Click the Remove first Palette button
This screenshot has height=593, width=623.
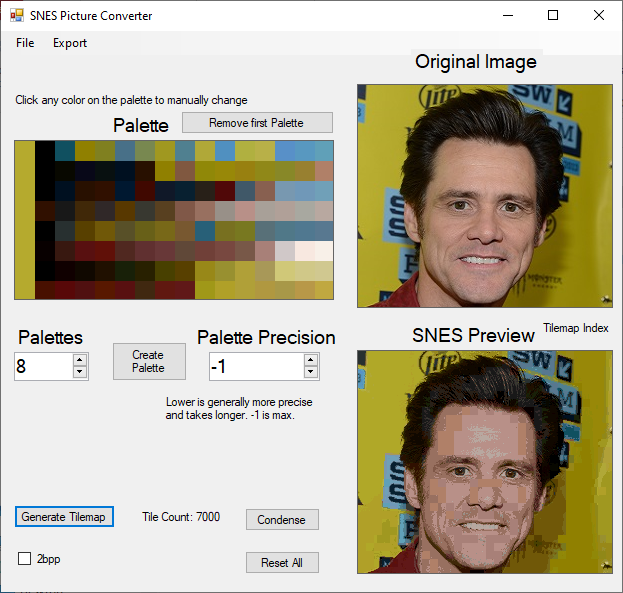tap(257, 123)
